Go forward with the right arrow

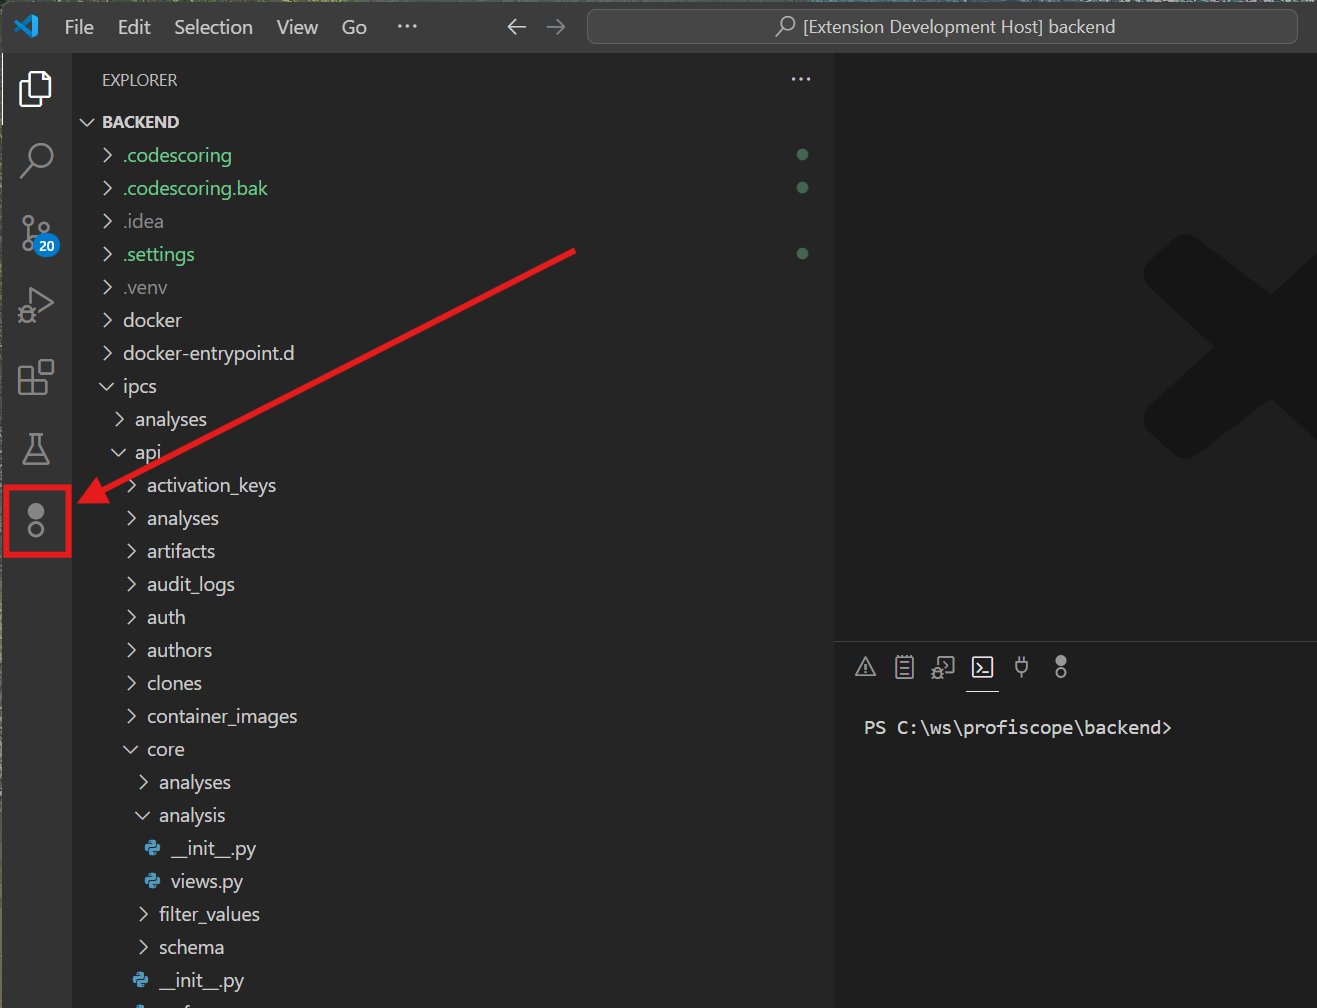point(556,27)
